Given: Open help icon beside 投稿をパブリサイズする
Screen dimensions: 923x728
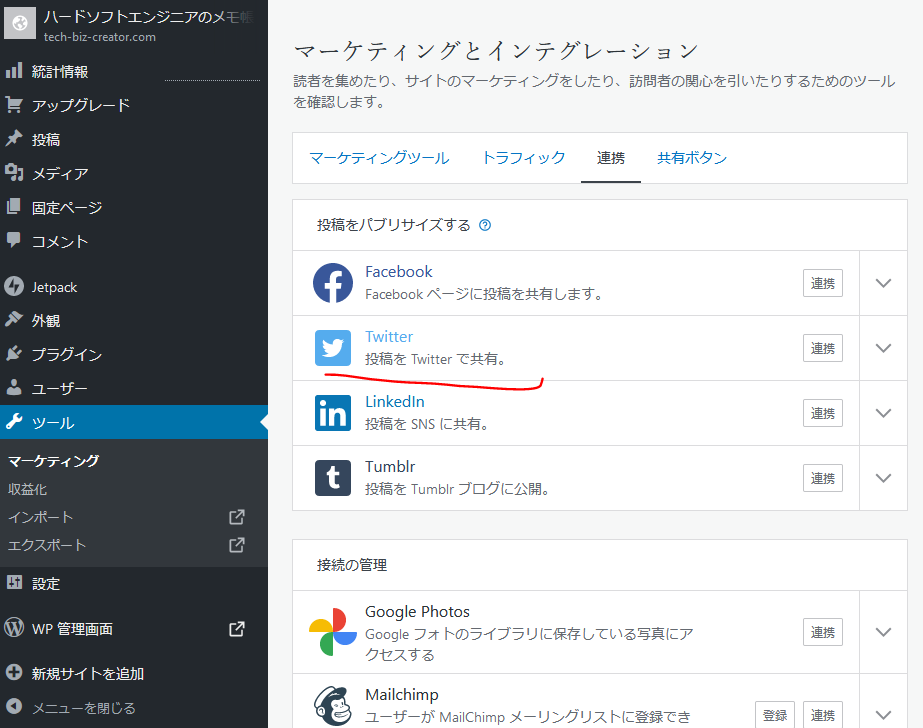Looking at the screenshot, I should (x=485, y=225).
